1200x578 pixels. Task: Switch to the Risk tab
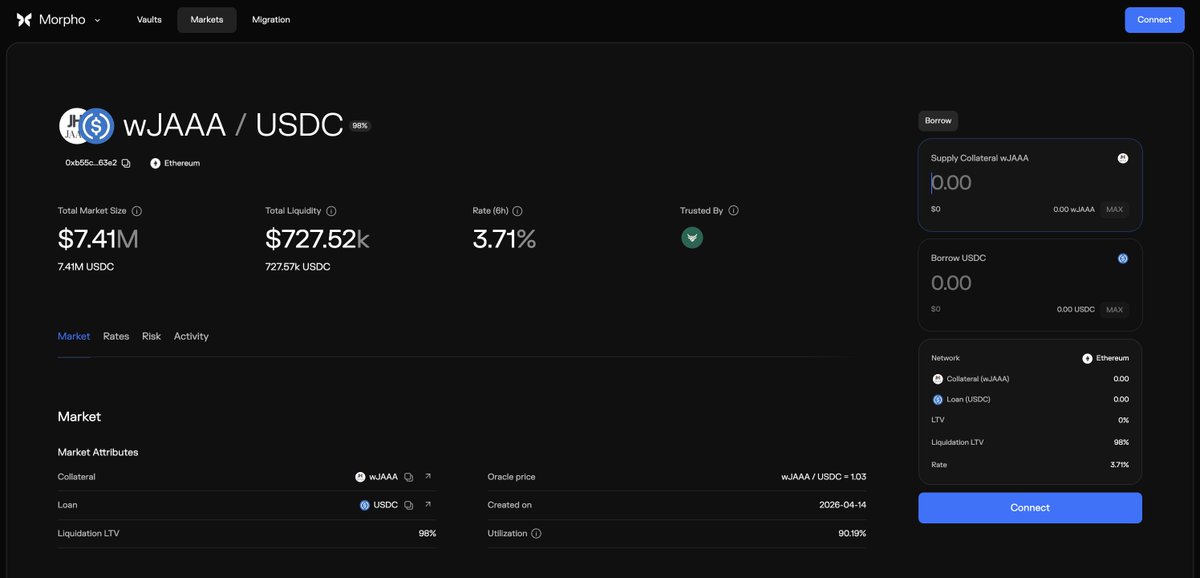(x=151, y=336)
